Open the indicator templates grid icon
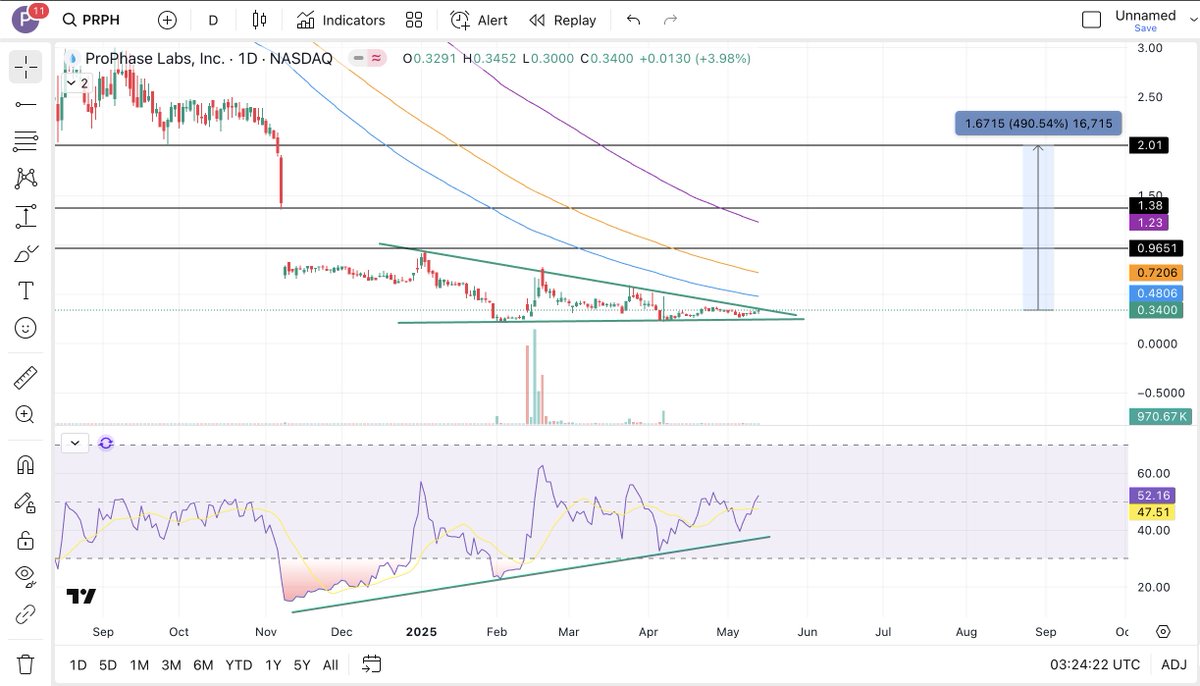The height and width of the screenshot is (686, 1200). [x=414, y=20]
